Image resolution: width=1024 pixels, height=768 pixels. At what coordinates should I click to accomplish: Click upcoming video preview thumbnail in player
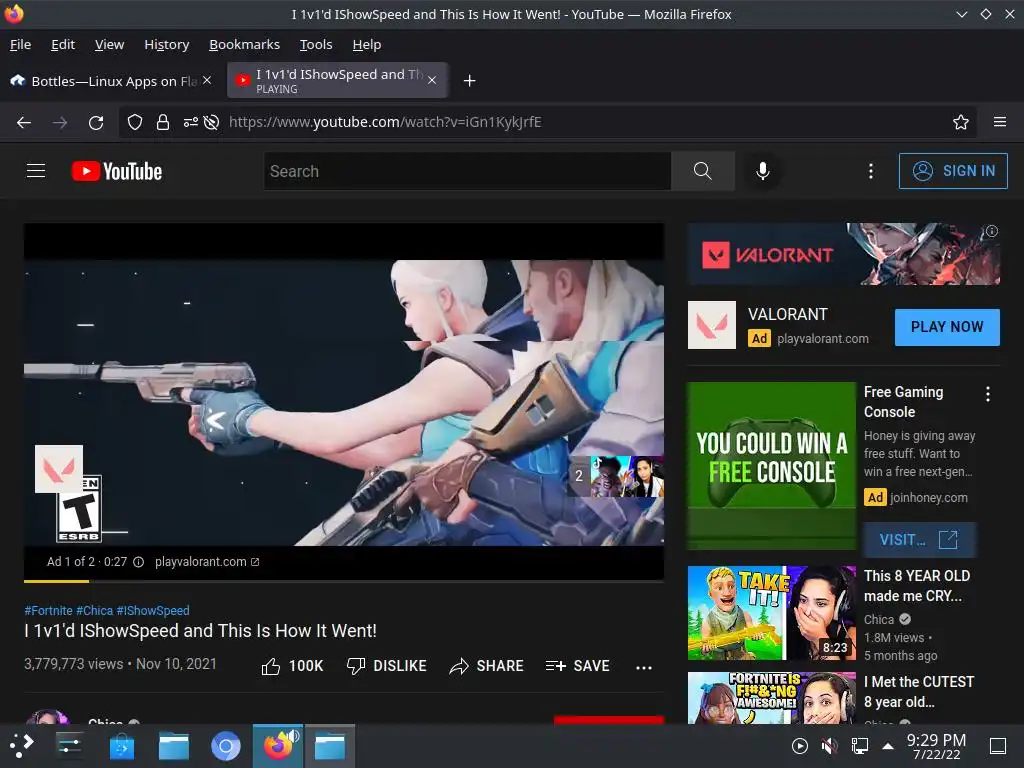(616, 476)
